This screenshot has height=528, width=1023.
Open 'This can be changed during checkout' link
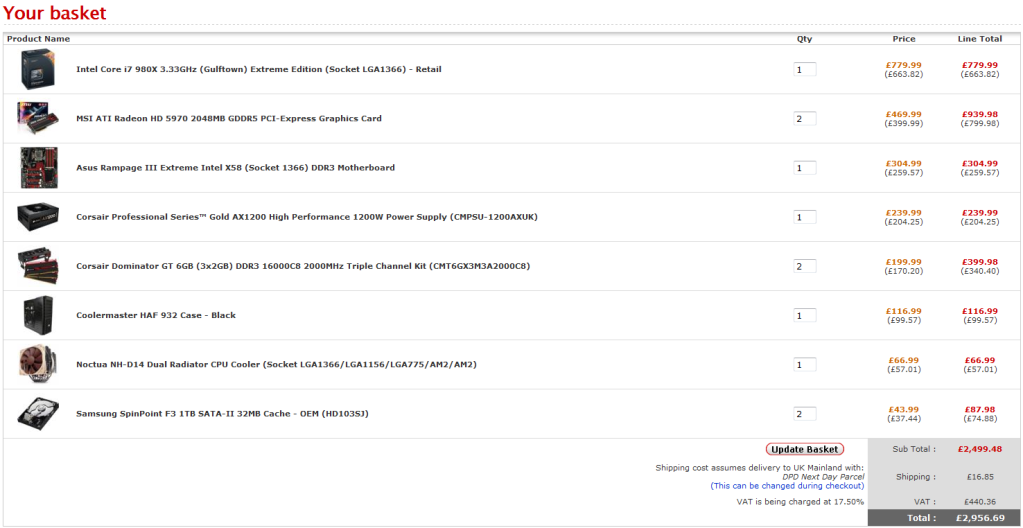(x=787, y=486)
